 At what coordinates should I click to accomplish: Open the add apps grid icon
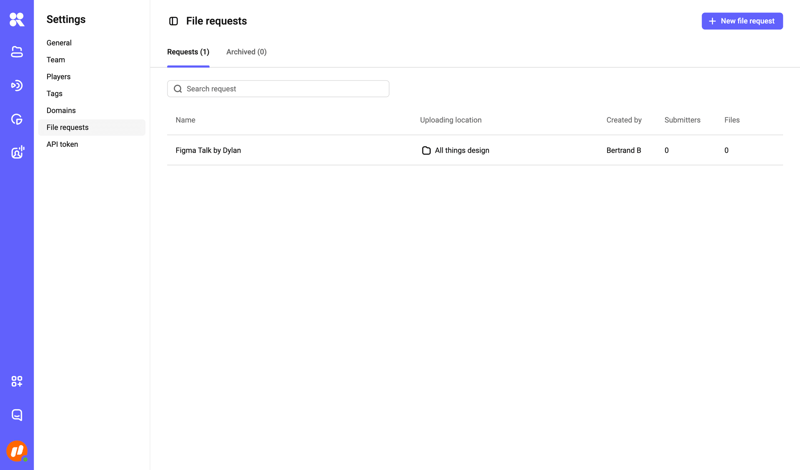coord(17,381)
